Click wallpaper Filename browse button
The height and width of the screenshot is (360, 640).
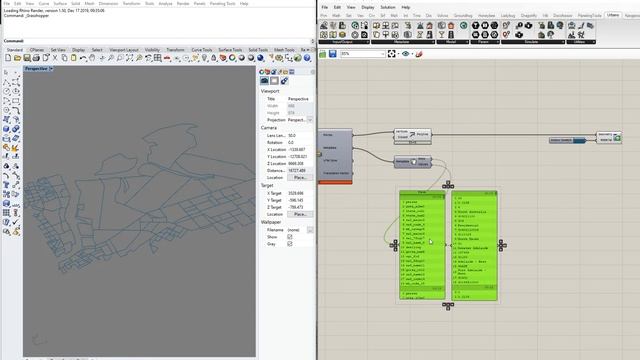[x=310, y=230]
